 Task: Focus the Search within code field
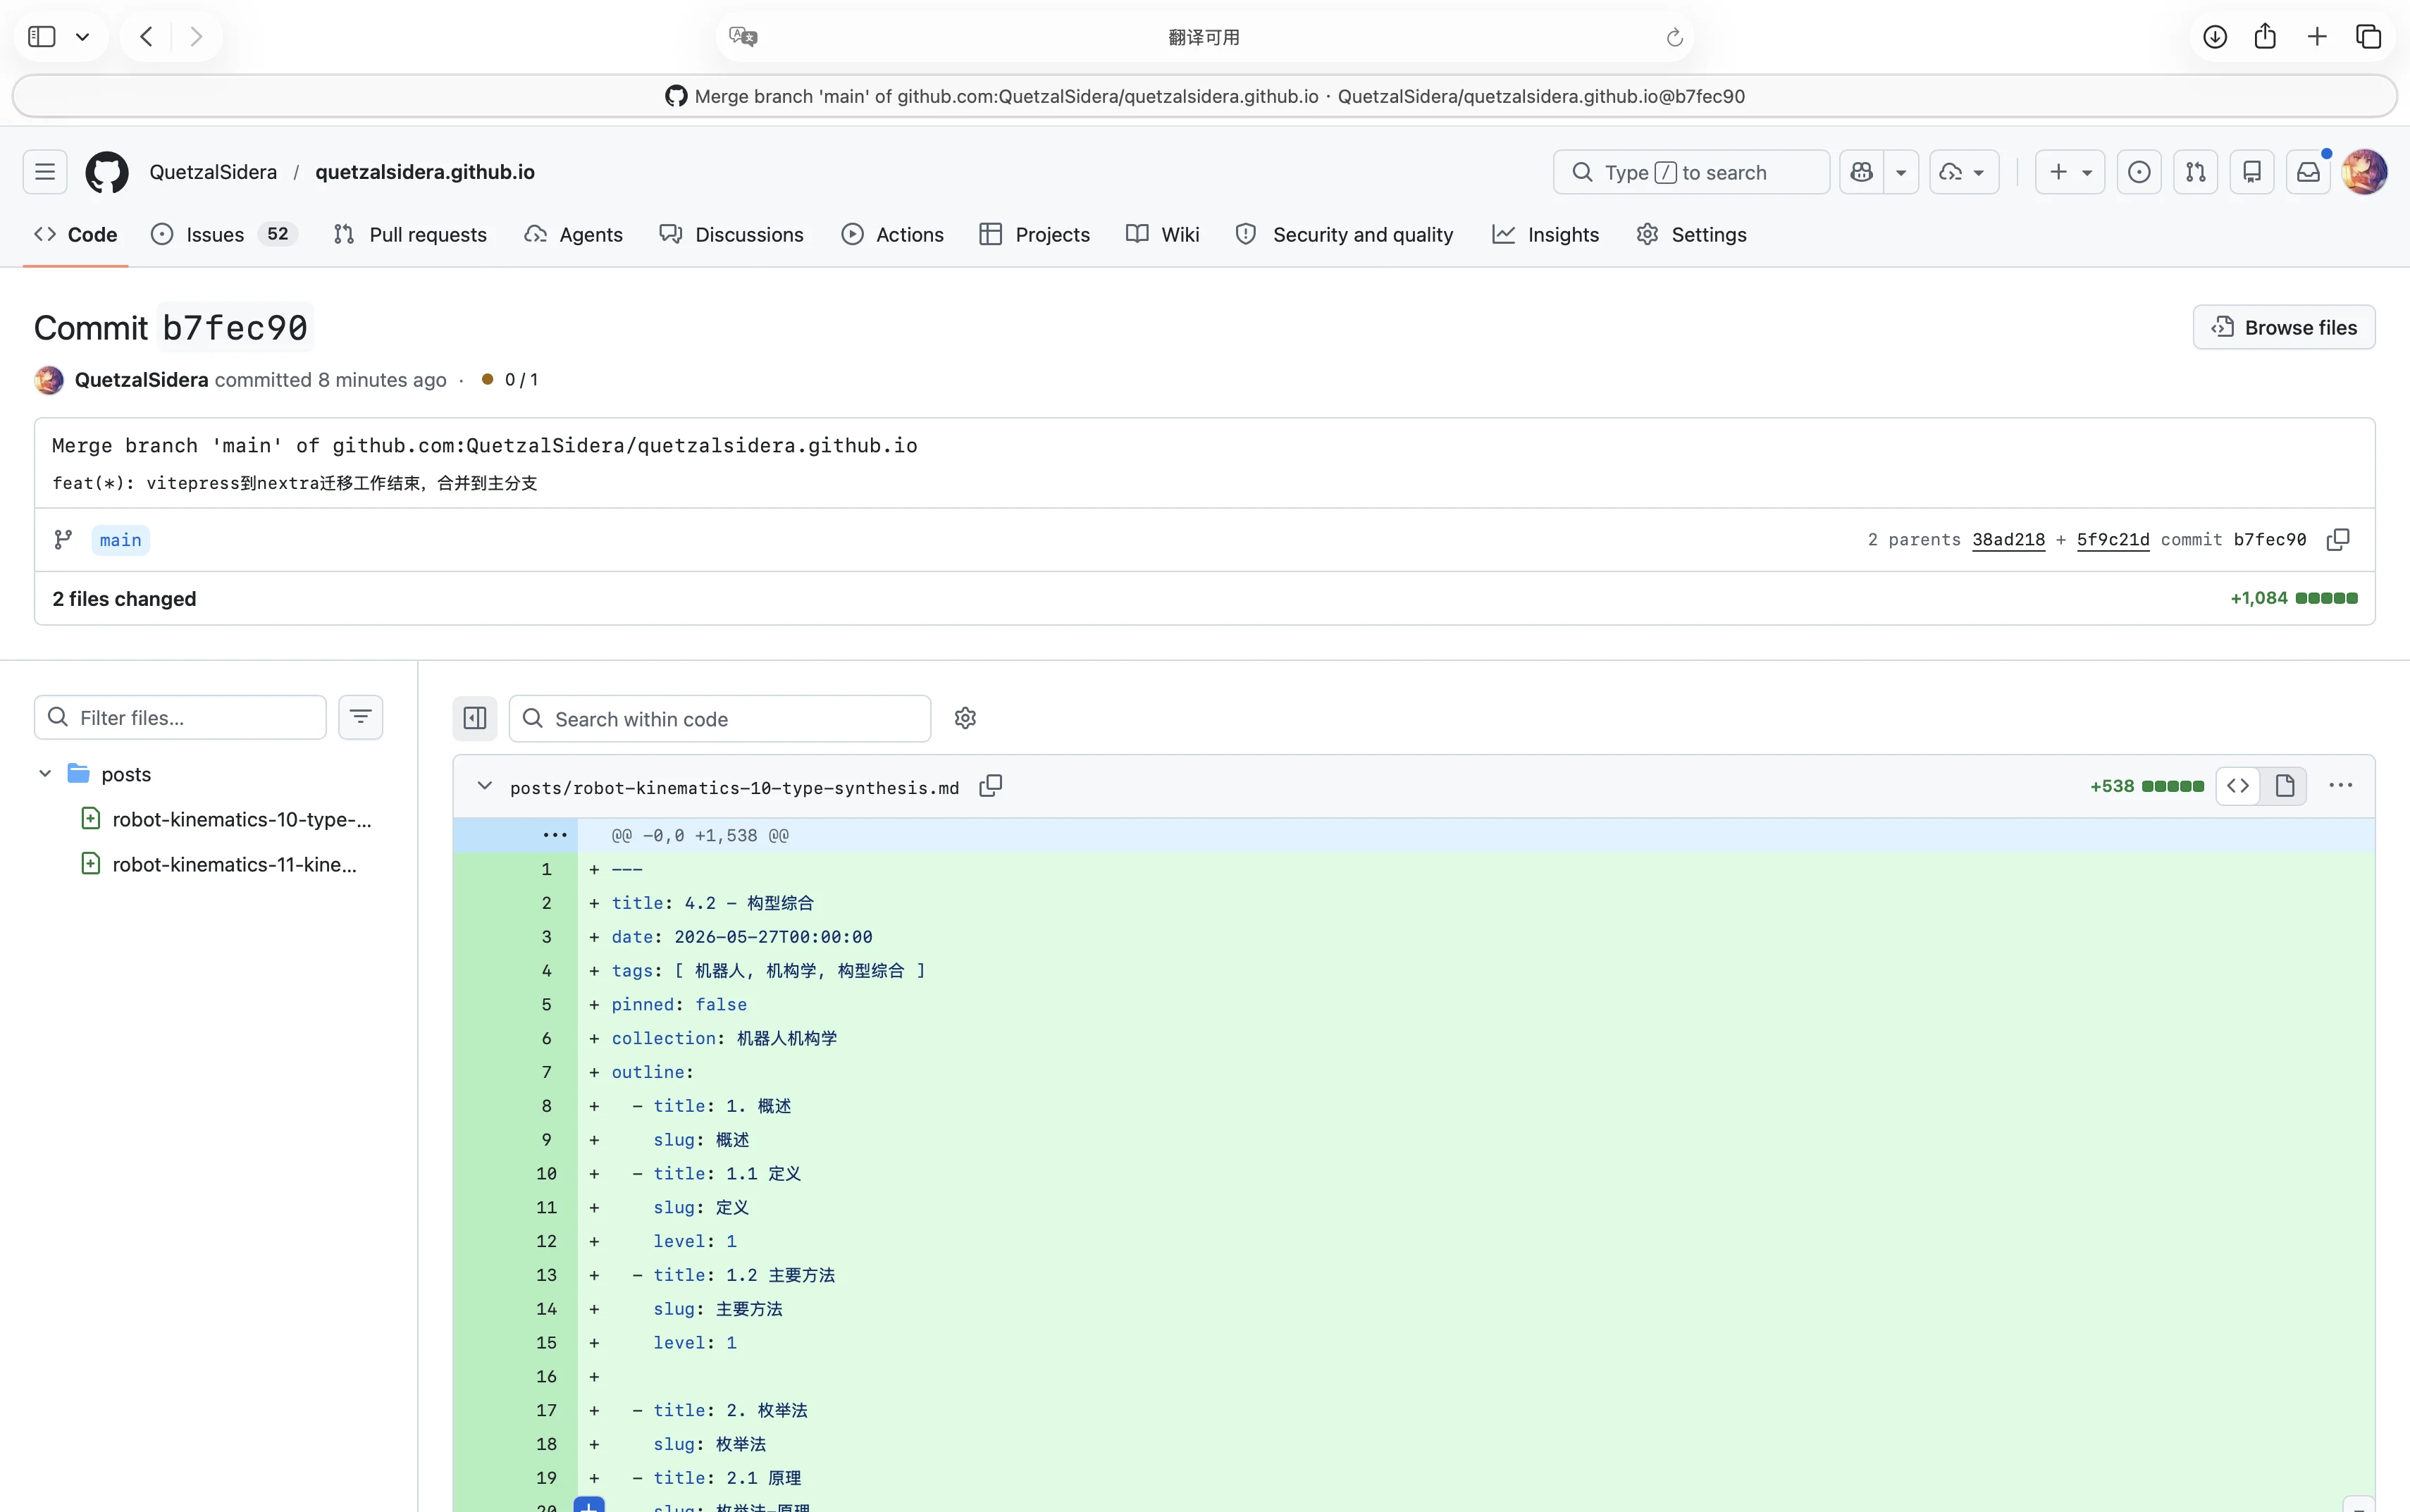click(x=720, y=719)
